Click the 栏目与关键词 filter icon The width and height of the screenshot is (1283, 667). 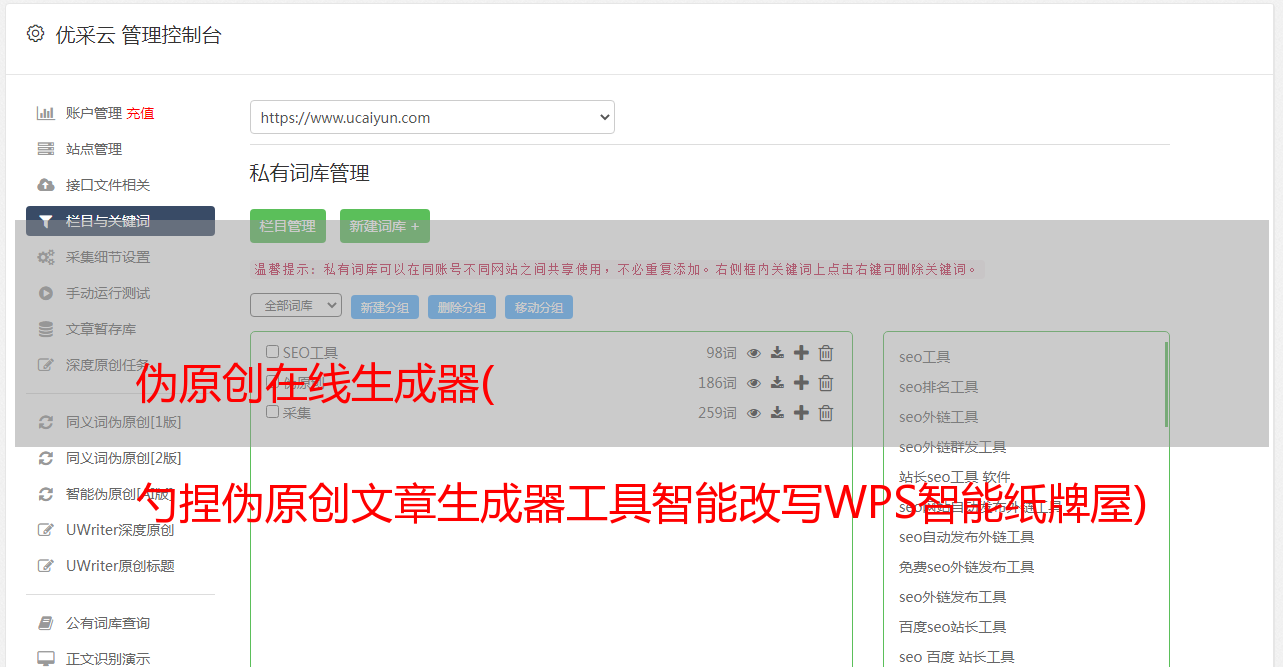pos(46,221)
